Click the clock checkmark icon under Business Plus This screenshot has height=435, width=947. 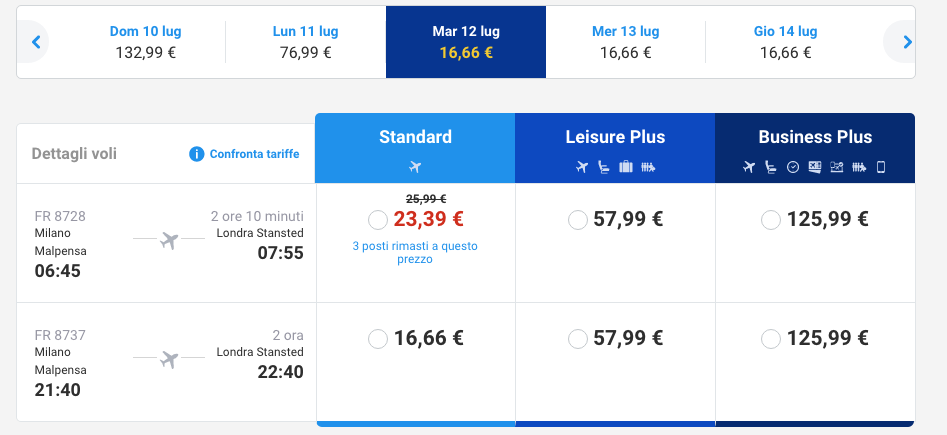(x=793, y=167)
